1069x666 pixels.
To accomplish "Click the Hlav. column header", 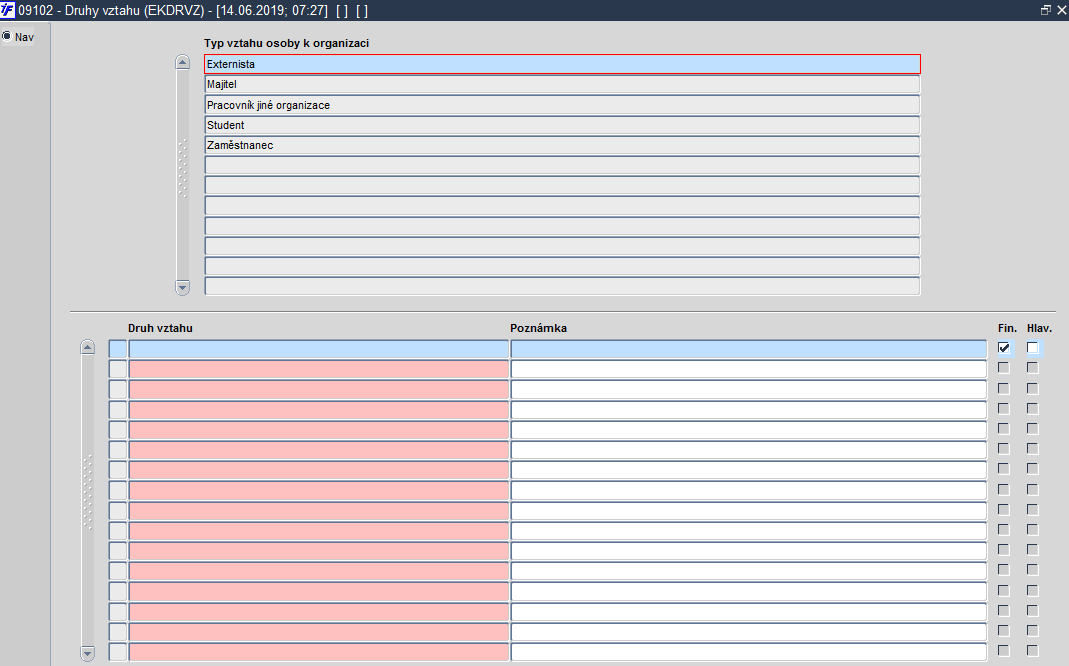I will (x=1039, y=328).
